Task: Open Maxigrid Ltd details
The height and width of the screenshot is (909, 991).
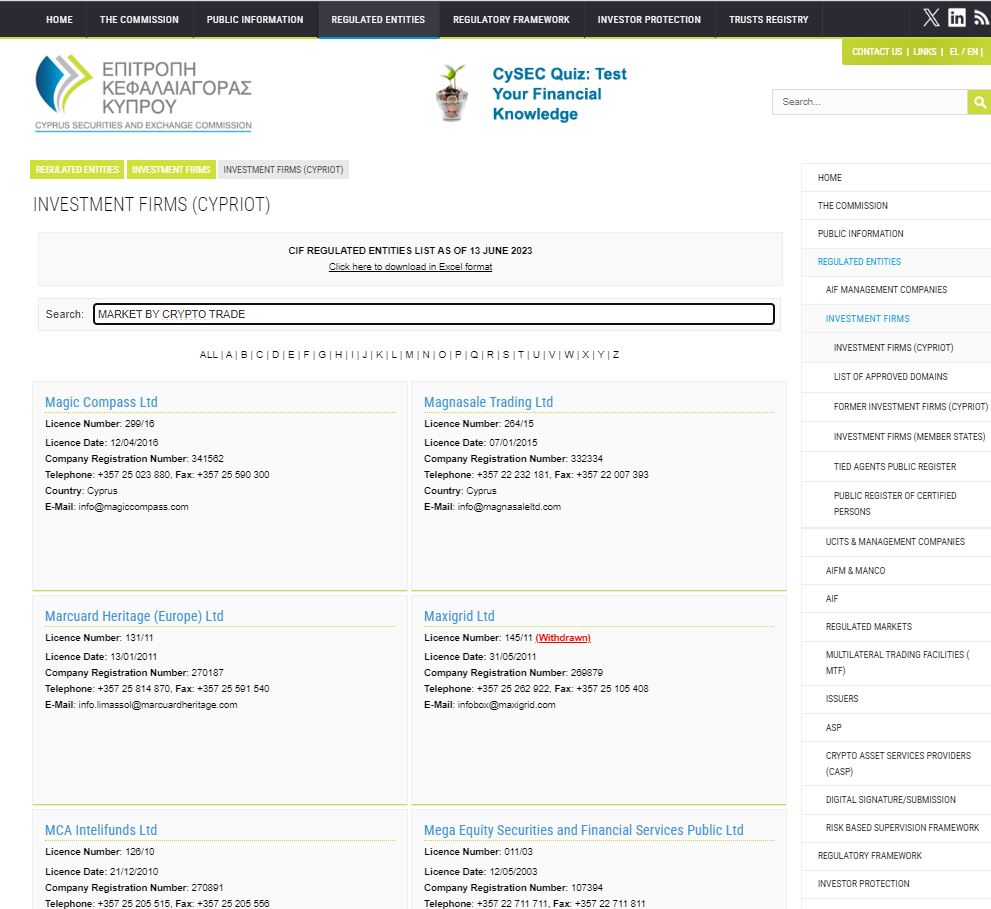Action: pyautogui.click(x=459, y=616)
